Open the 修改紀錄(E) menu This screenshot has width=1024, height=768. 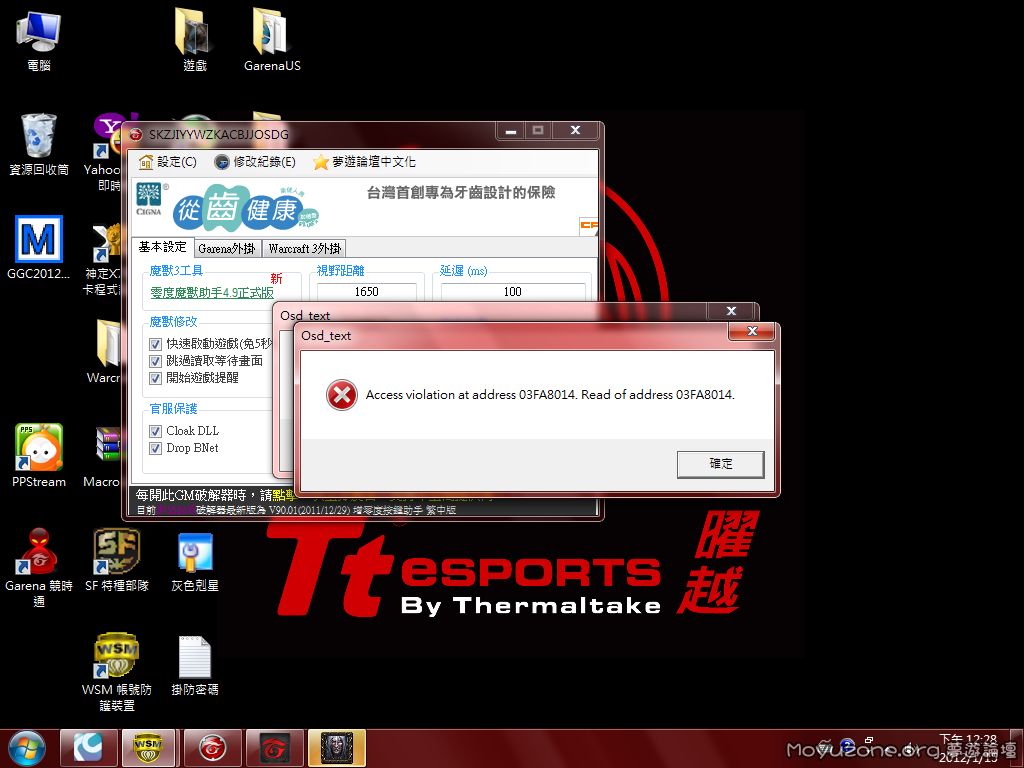coord(255,162)
